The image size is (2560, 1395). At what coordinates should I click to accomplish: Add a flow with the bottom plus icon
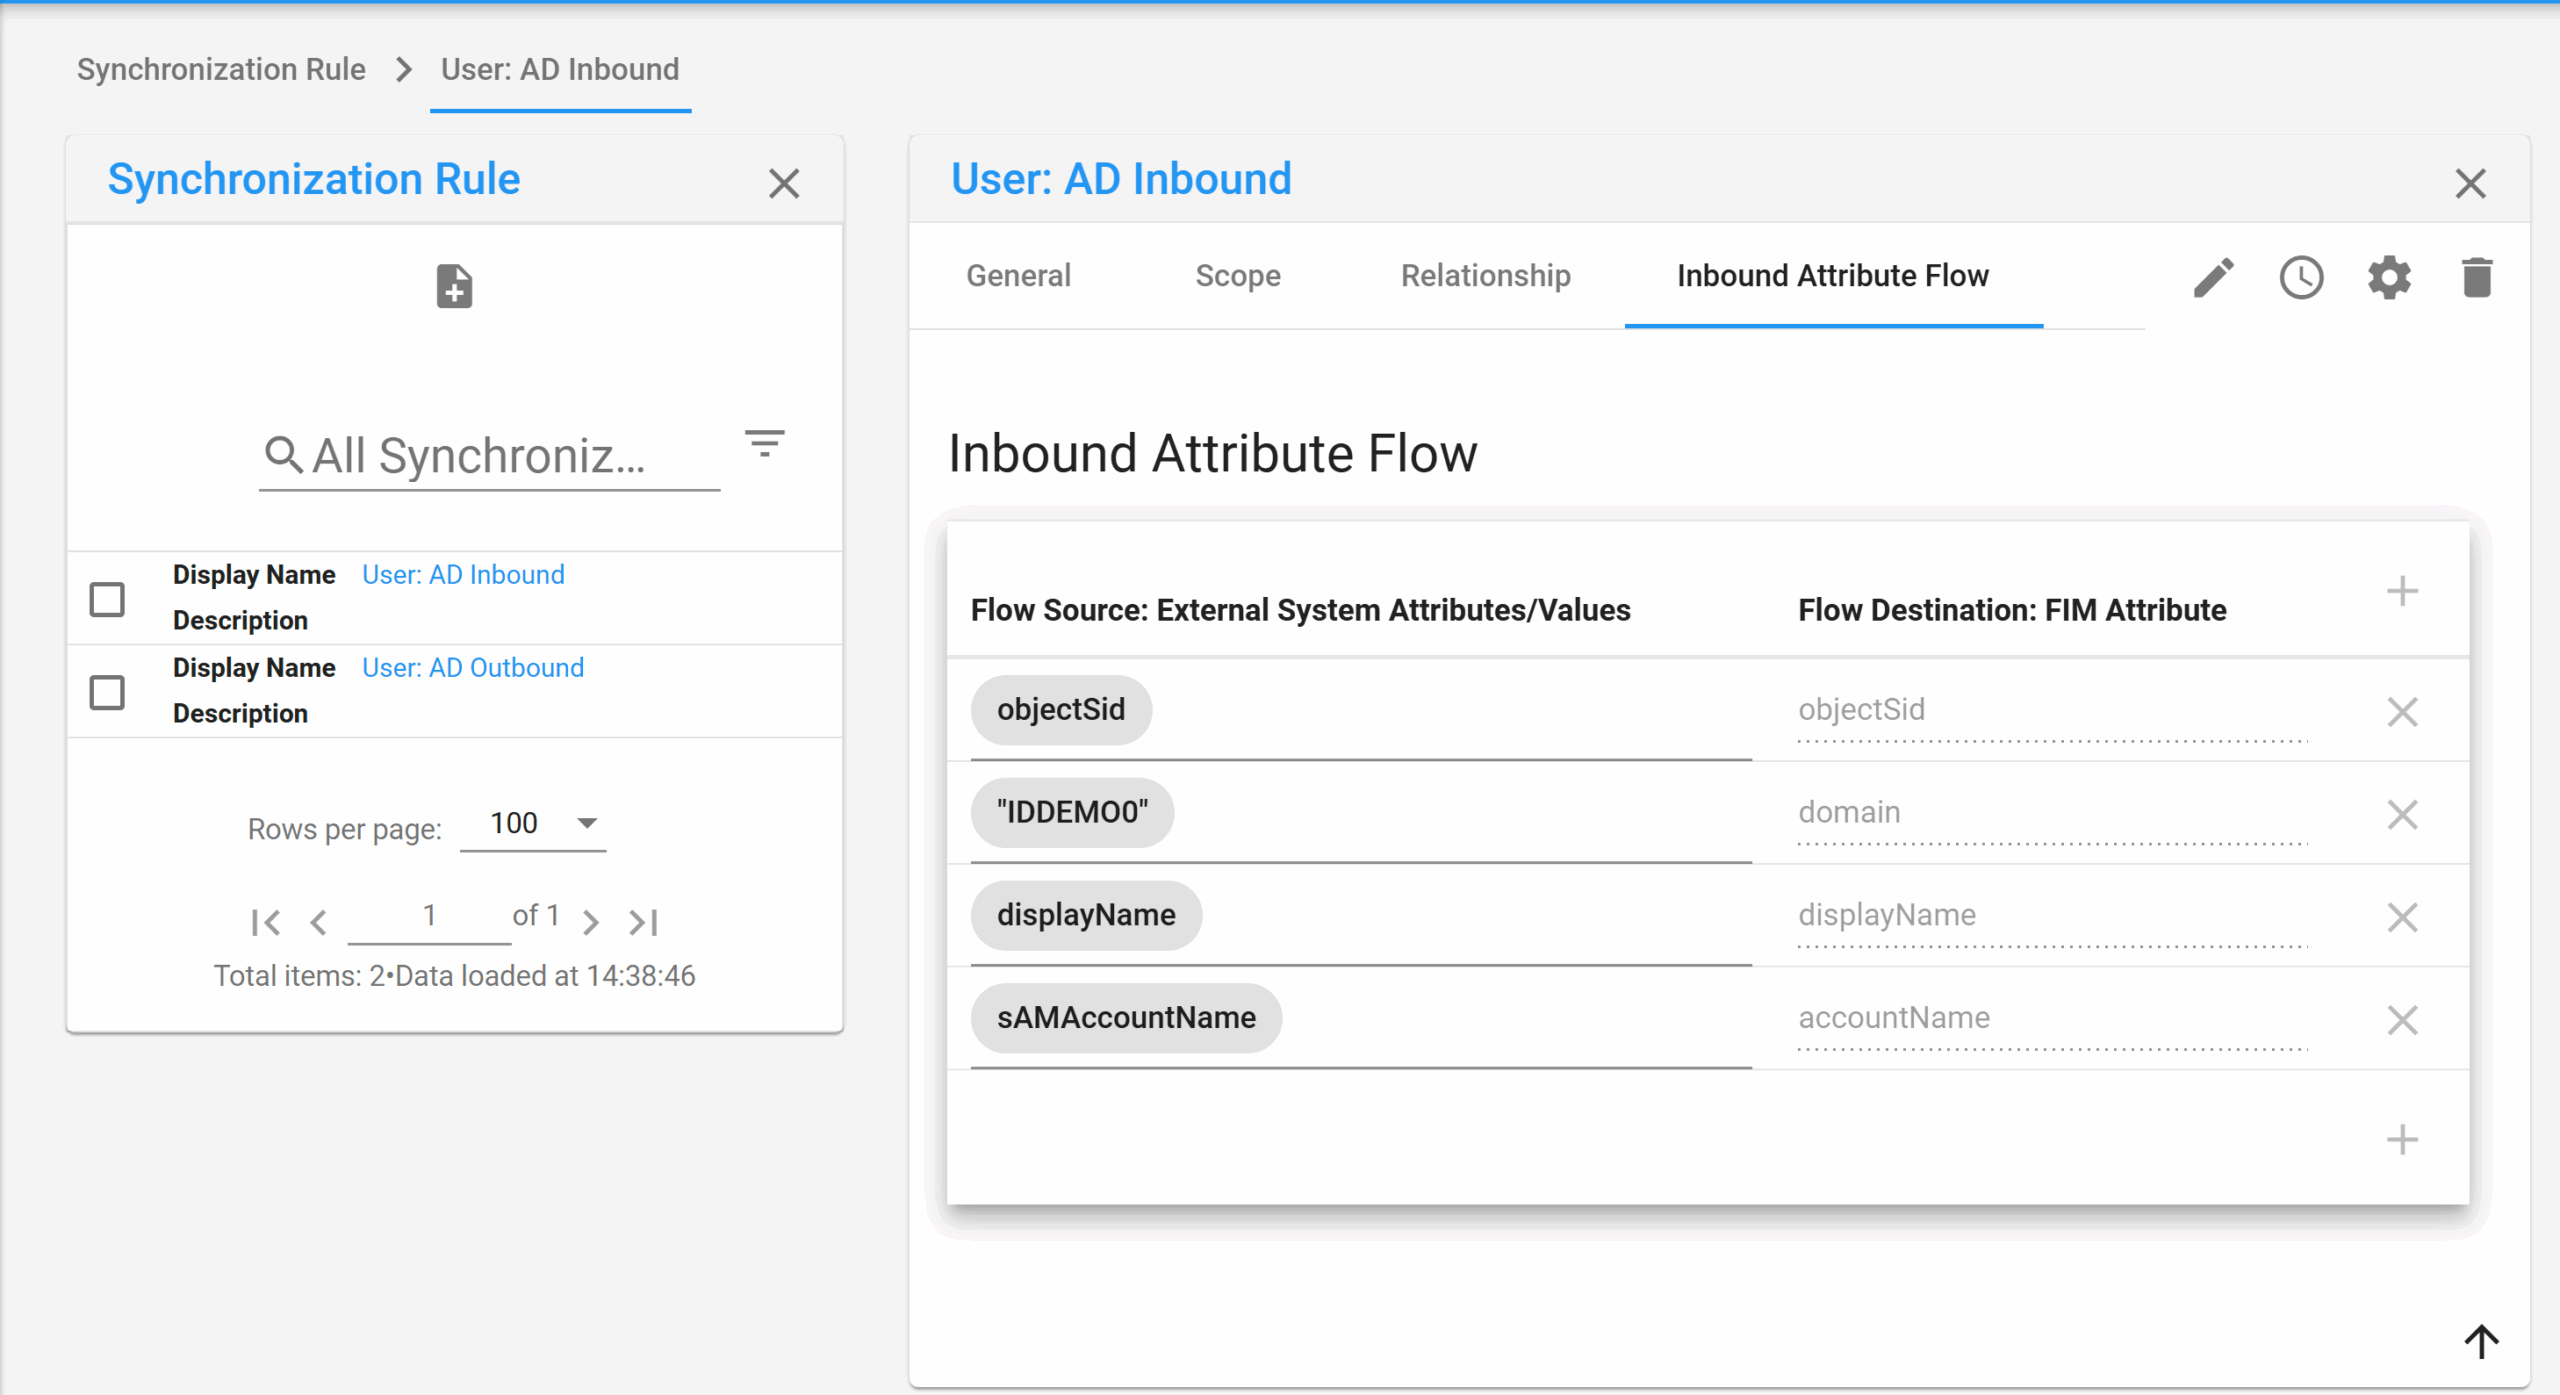coord(2402,1140)
